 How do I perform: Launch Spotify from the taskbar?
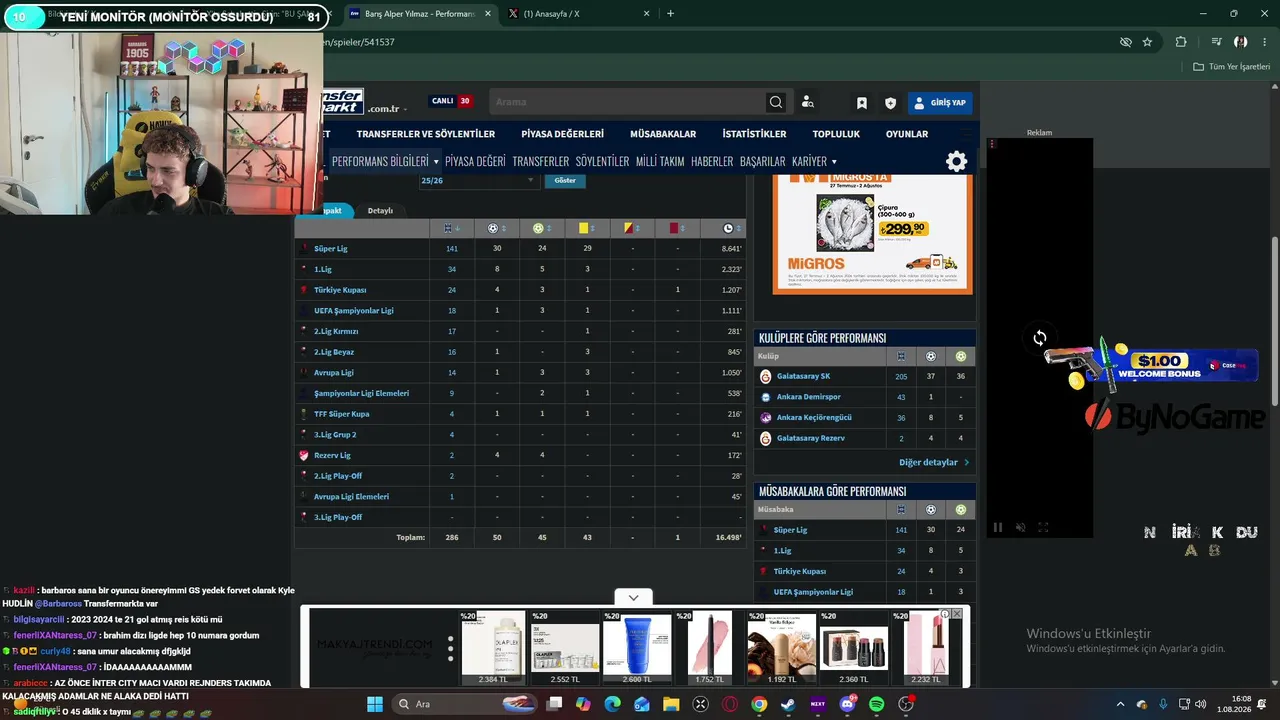click(877, 704)
